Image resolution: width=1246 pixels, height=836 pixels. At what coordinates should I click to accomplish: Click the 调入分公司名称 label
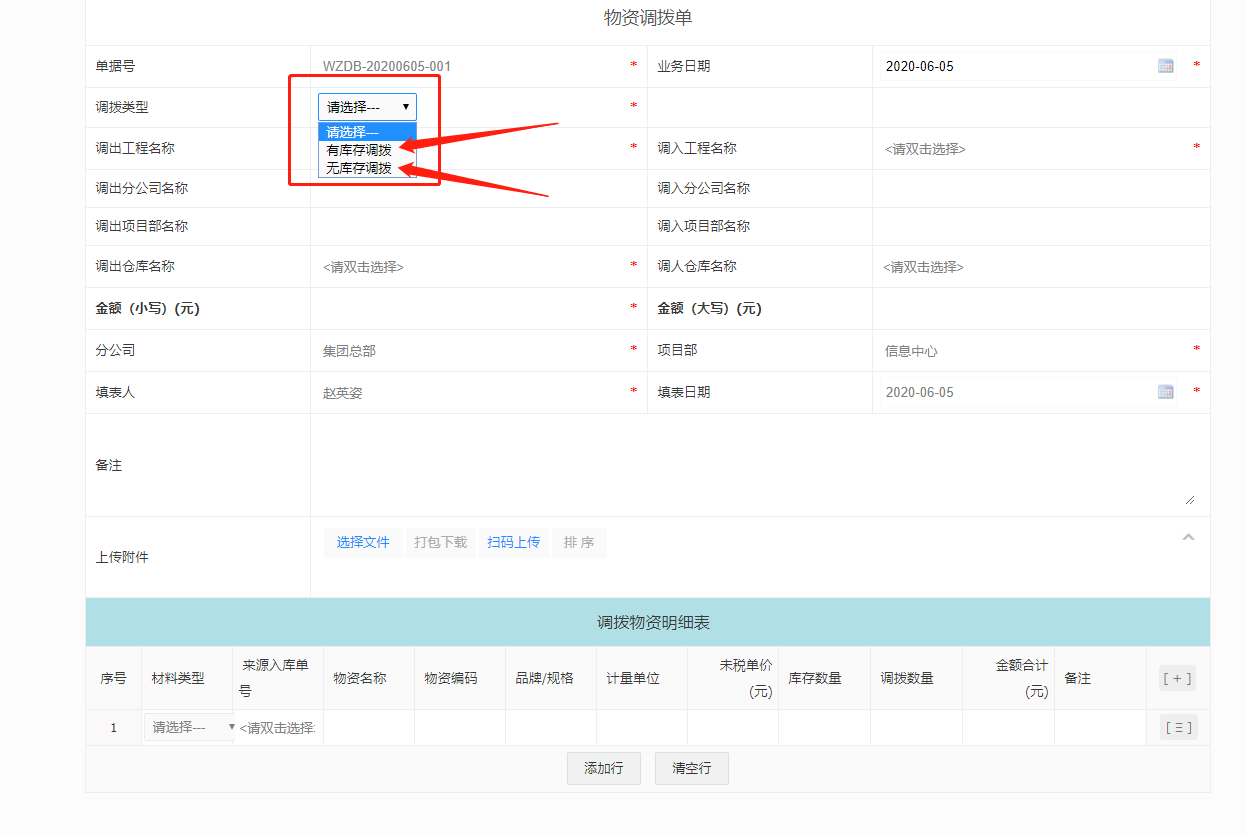tap(704, 188)
